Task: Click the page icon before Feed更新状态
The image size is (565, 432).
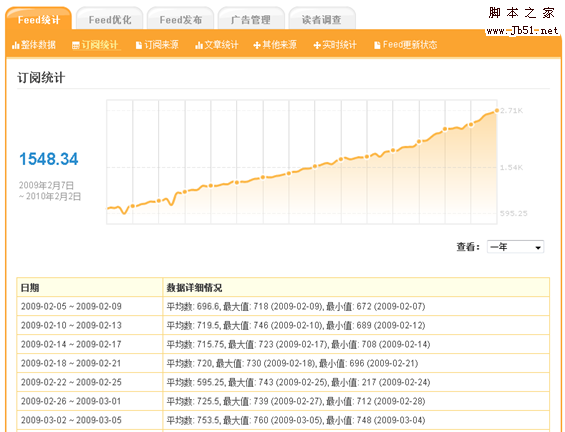Action: tap(377, 45)
